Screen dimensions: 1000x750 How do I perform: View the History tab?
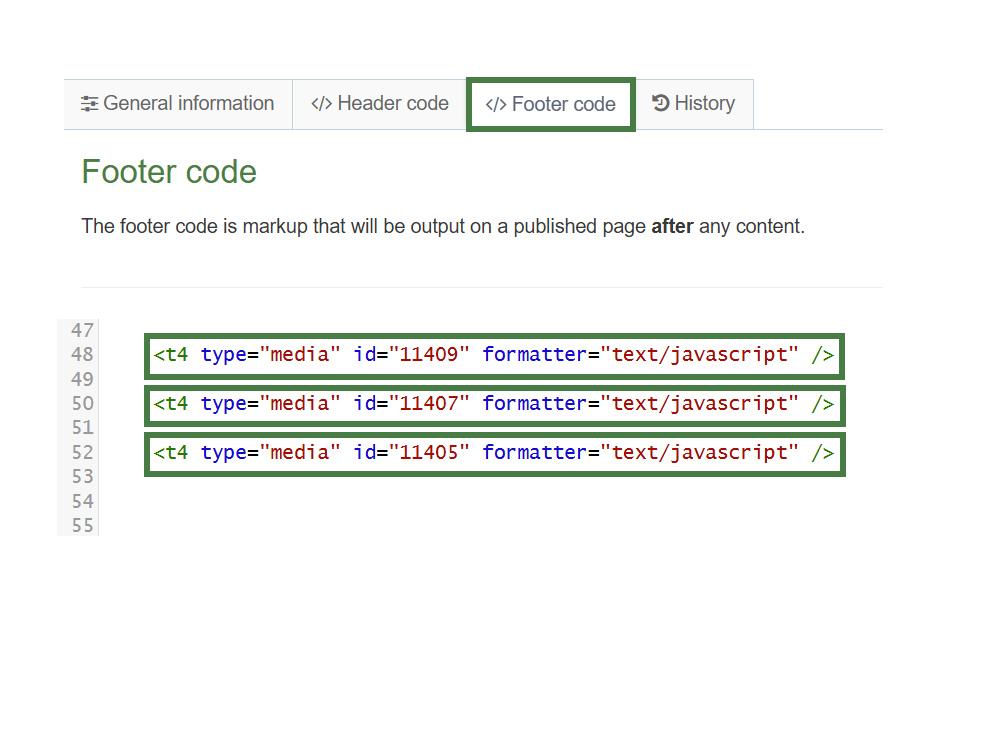coord(695,103)
